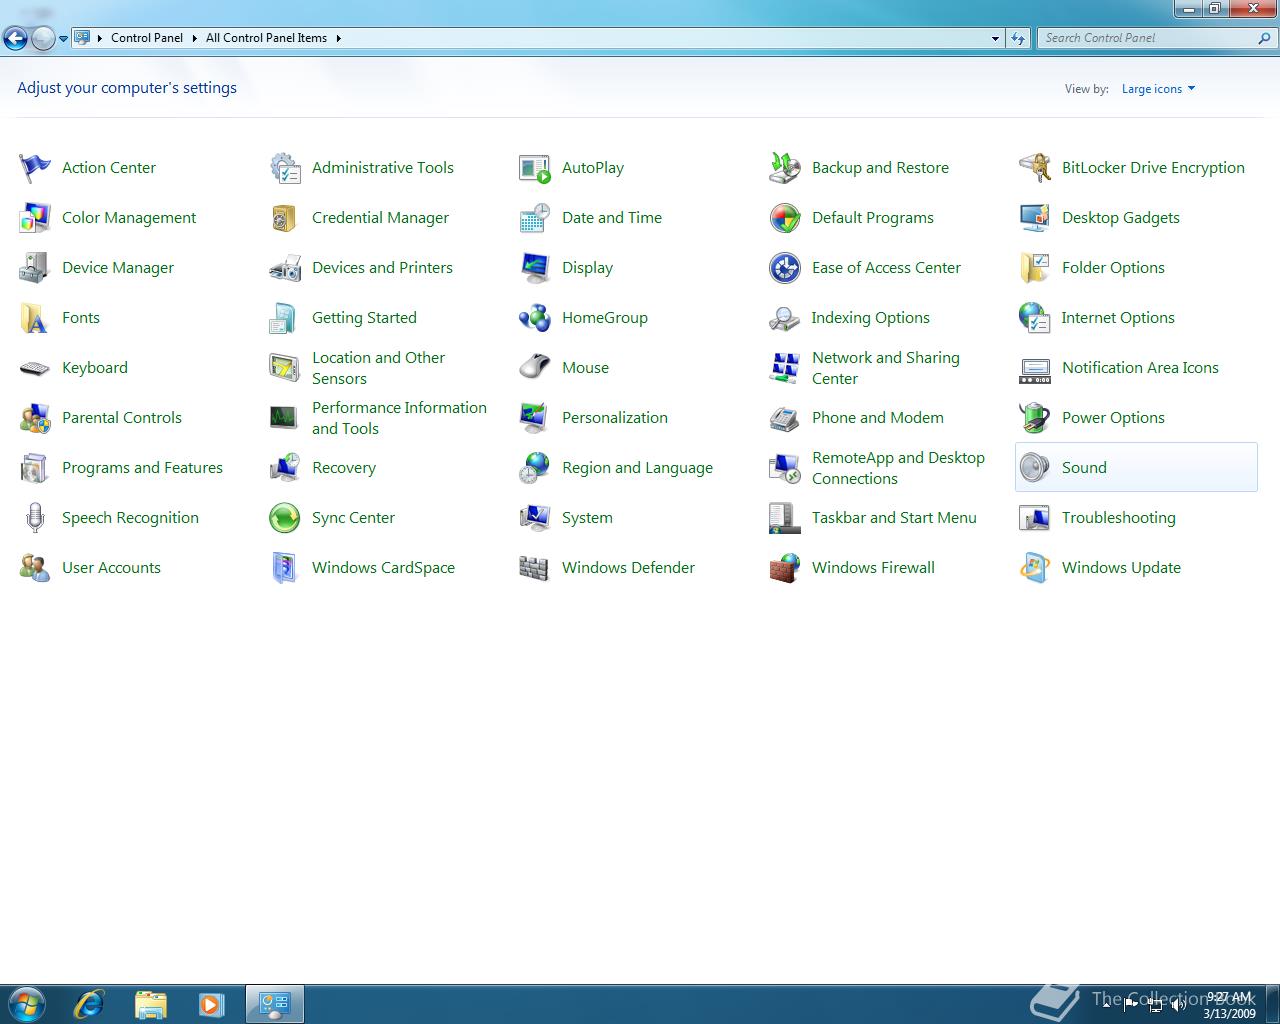
Task: Click the Windows Defender wall icon
Action: pos(535,568)
